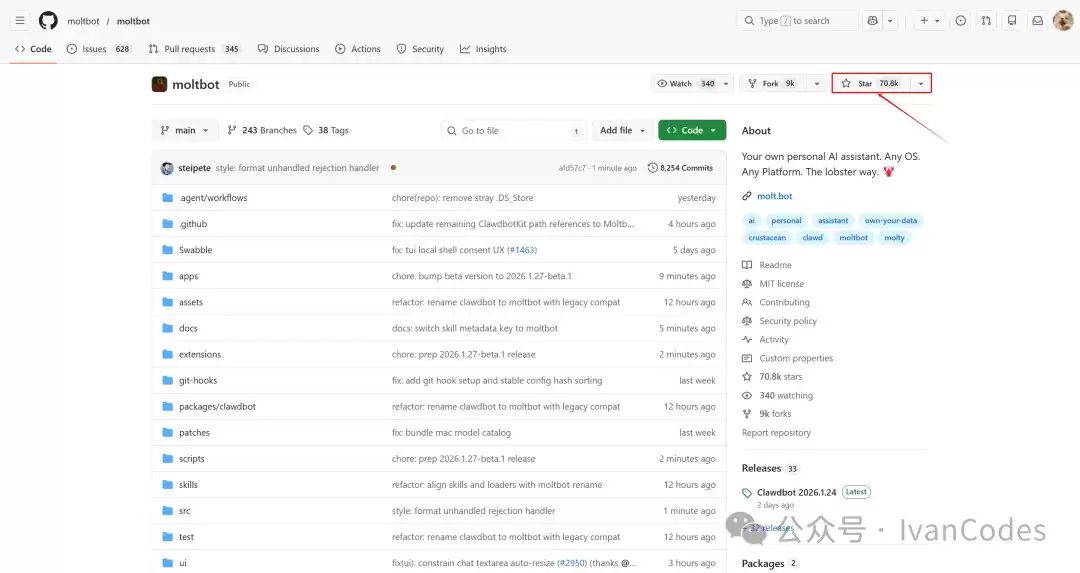Click the tag icon beside Clawdbot 2026.1.24
This screenshot has height=573, width=1080.
pyautogui.click(x=747, y=493)
